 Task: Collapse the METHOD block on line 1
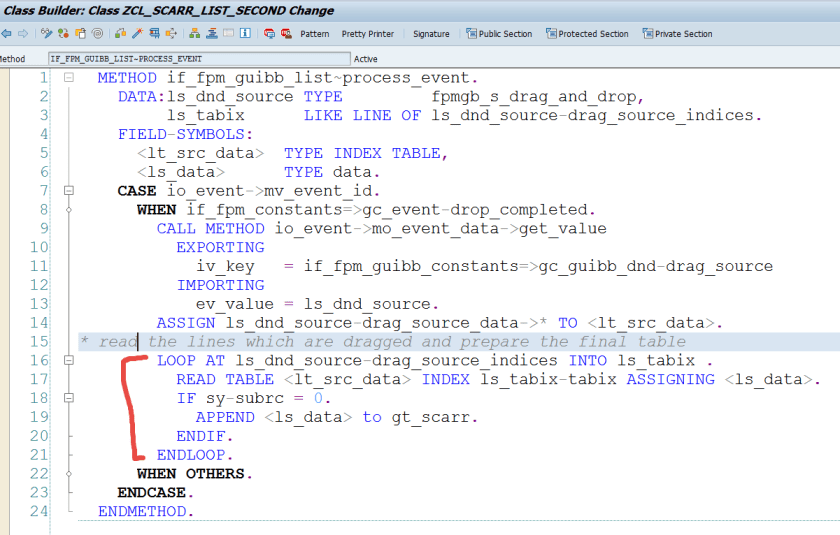click(x=68, y=78)
